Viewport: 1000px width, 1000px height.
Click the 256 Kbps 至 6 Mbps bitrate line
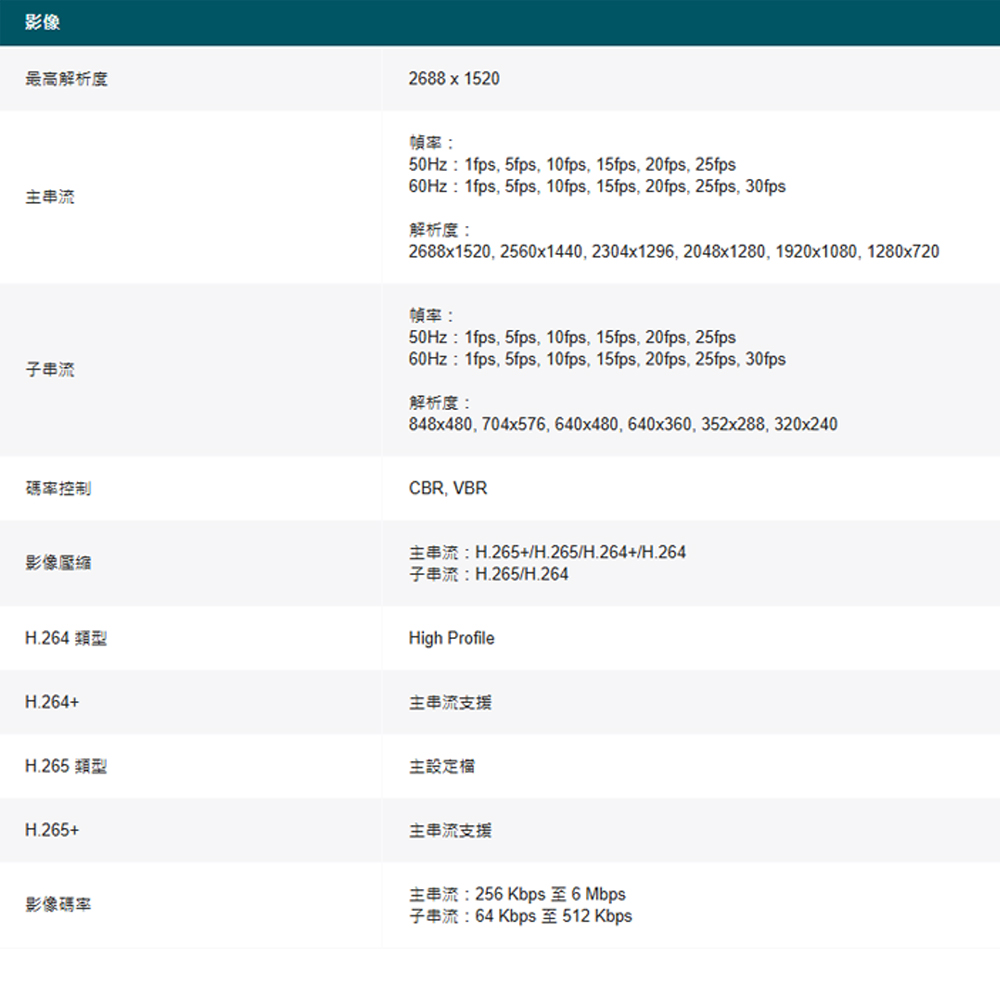(517, 894)
